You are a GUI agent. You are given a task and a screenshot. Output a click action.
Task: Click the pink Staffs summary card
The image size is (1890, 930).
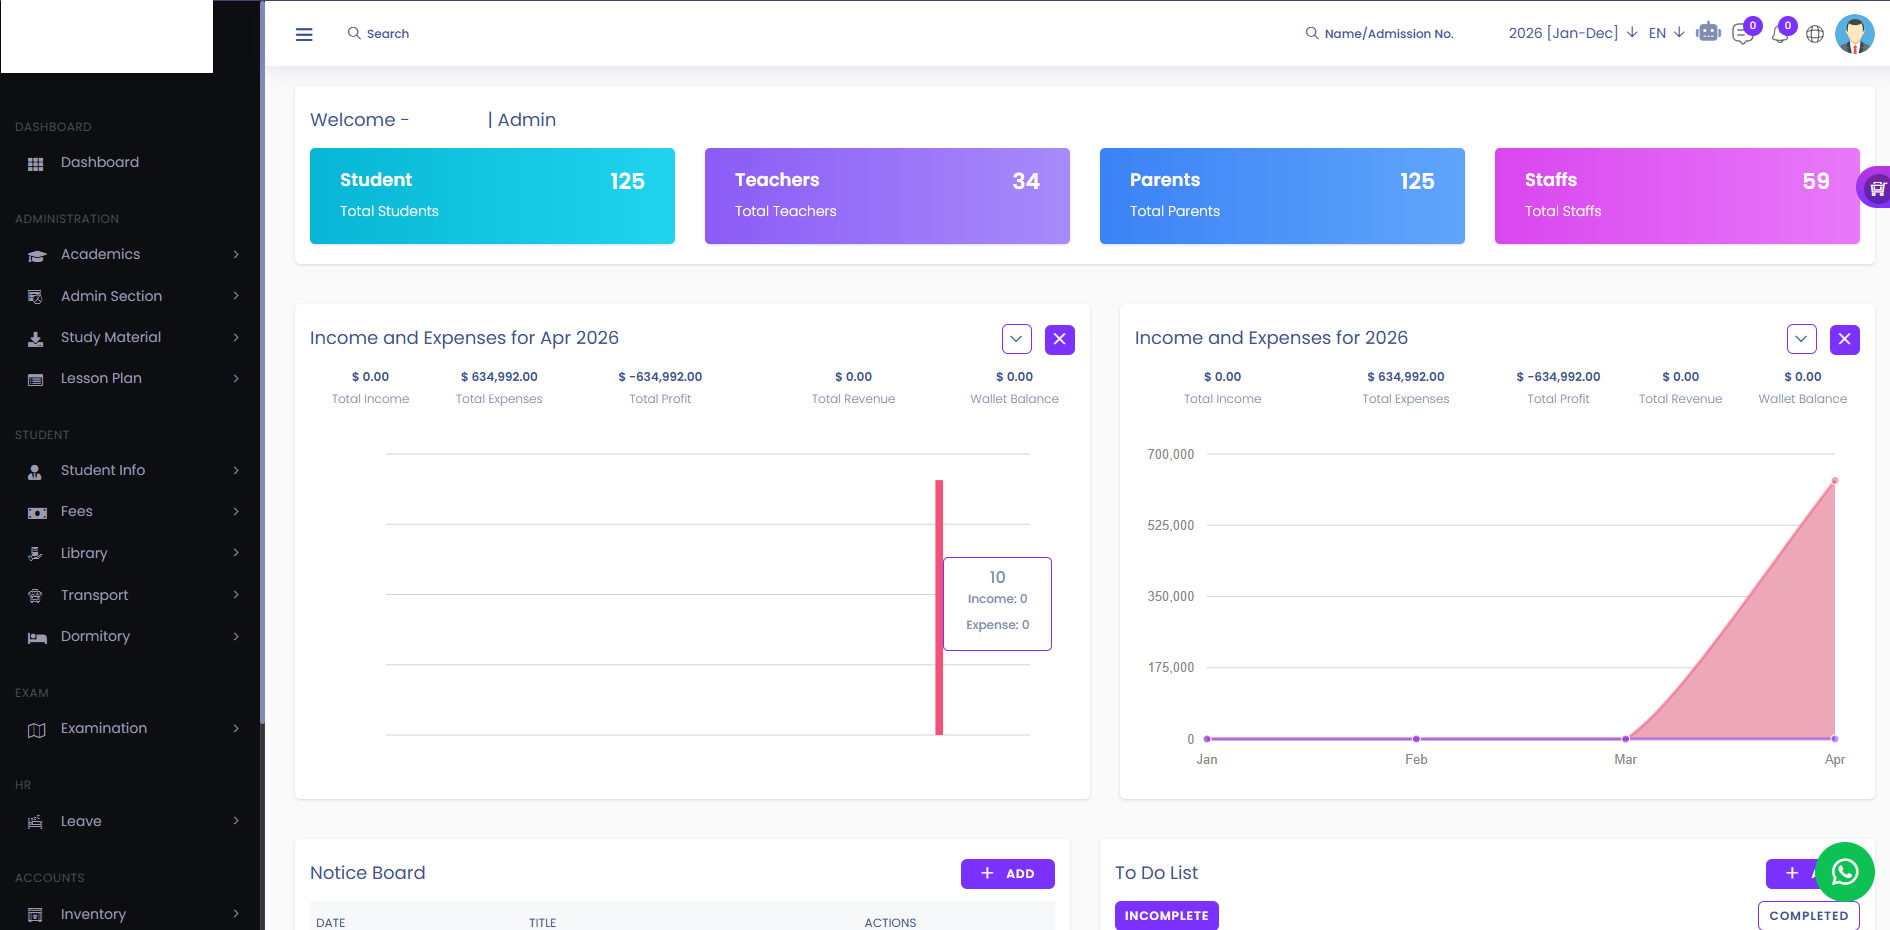1676,196
